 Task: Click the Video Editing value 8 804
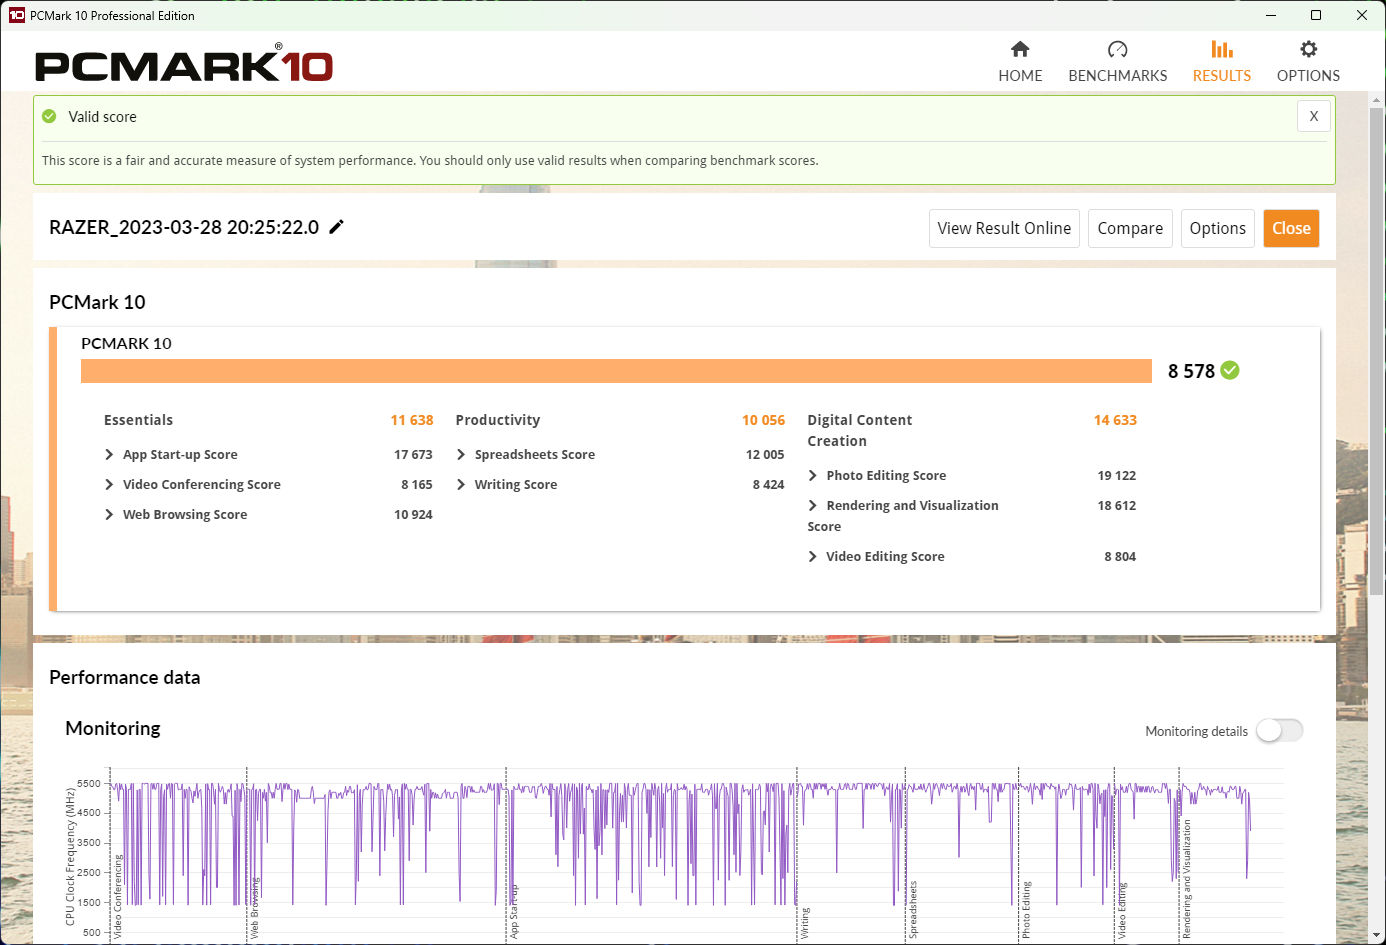pyautogui.click(x=1120, y=556)
